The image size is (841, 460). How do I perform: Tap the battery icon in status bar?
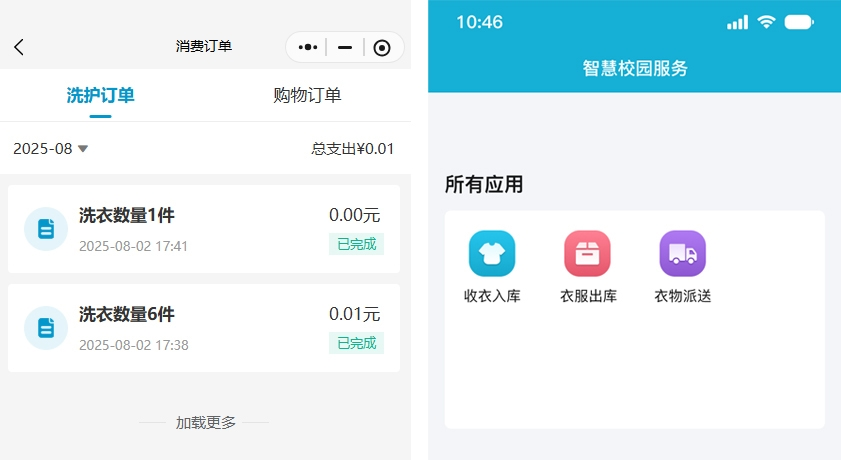tap(798, 22)
